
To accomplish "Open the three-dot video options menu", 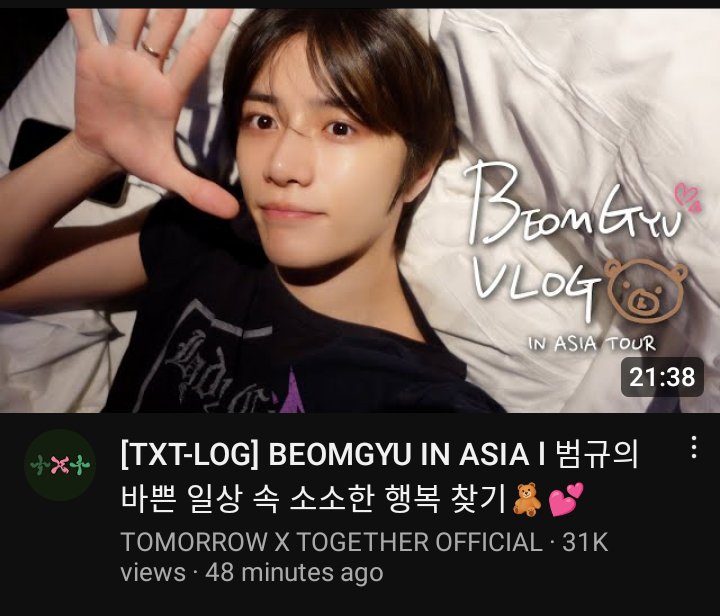I will [694, 447].
